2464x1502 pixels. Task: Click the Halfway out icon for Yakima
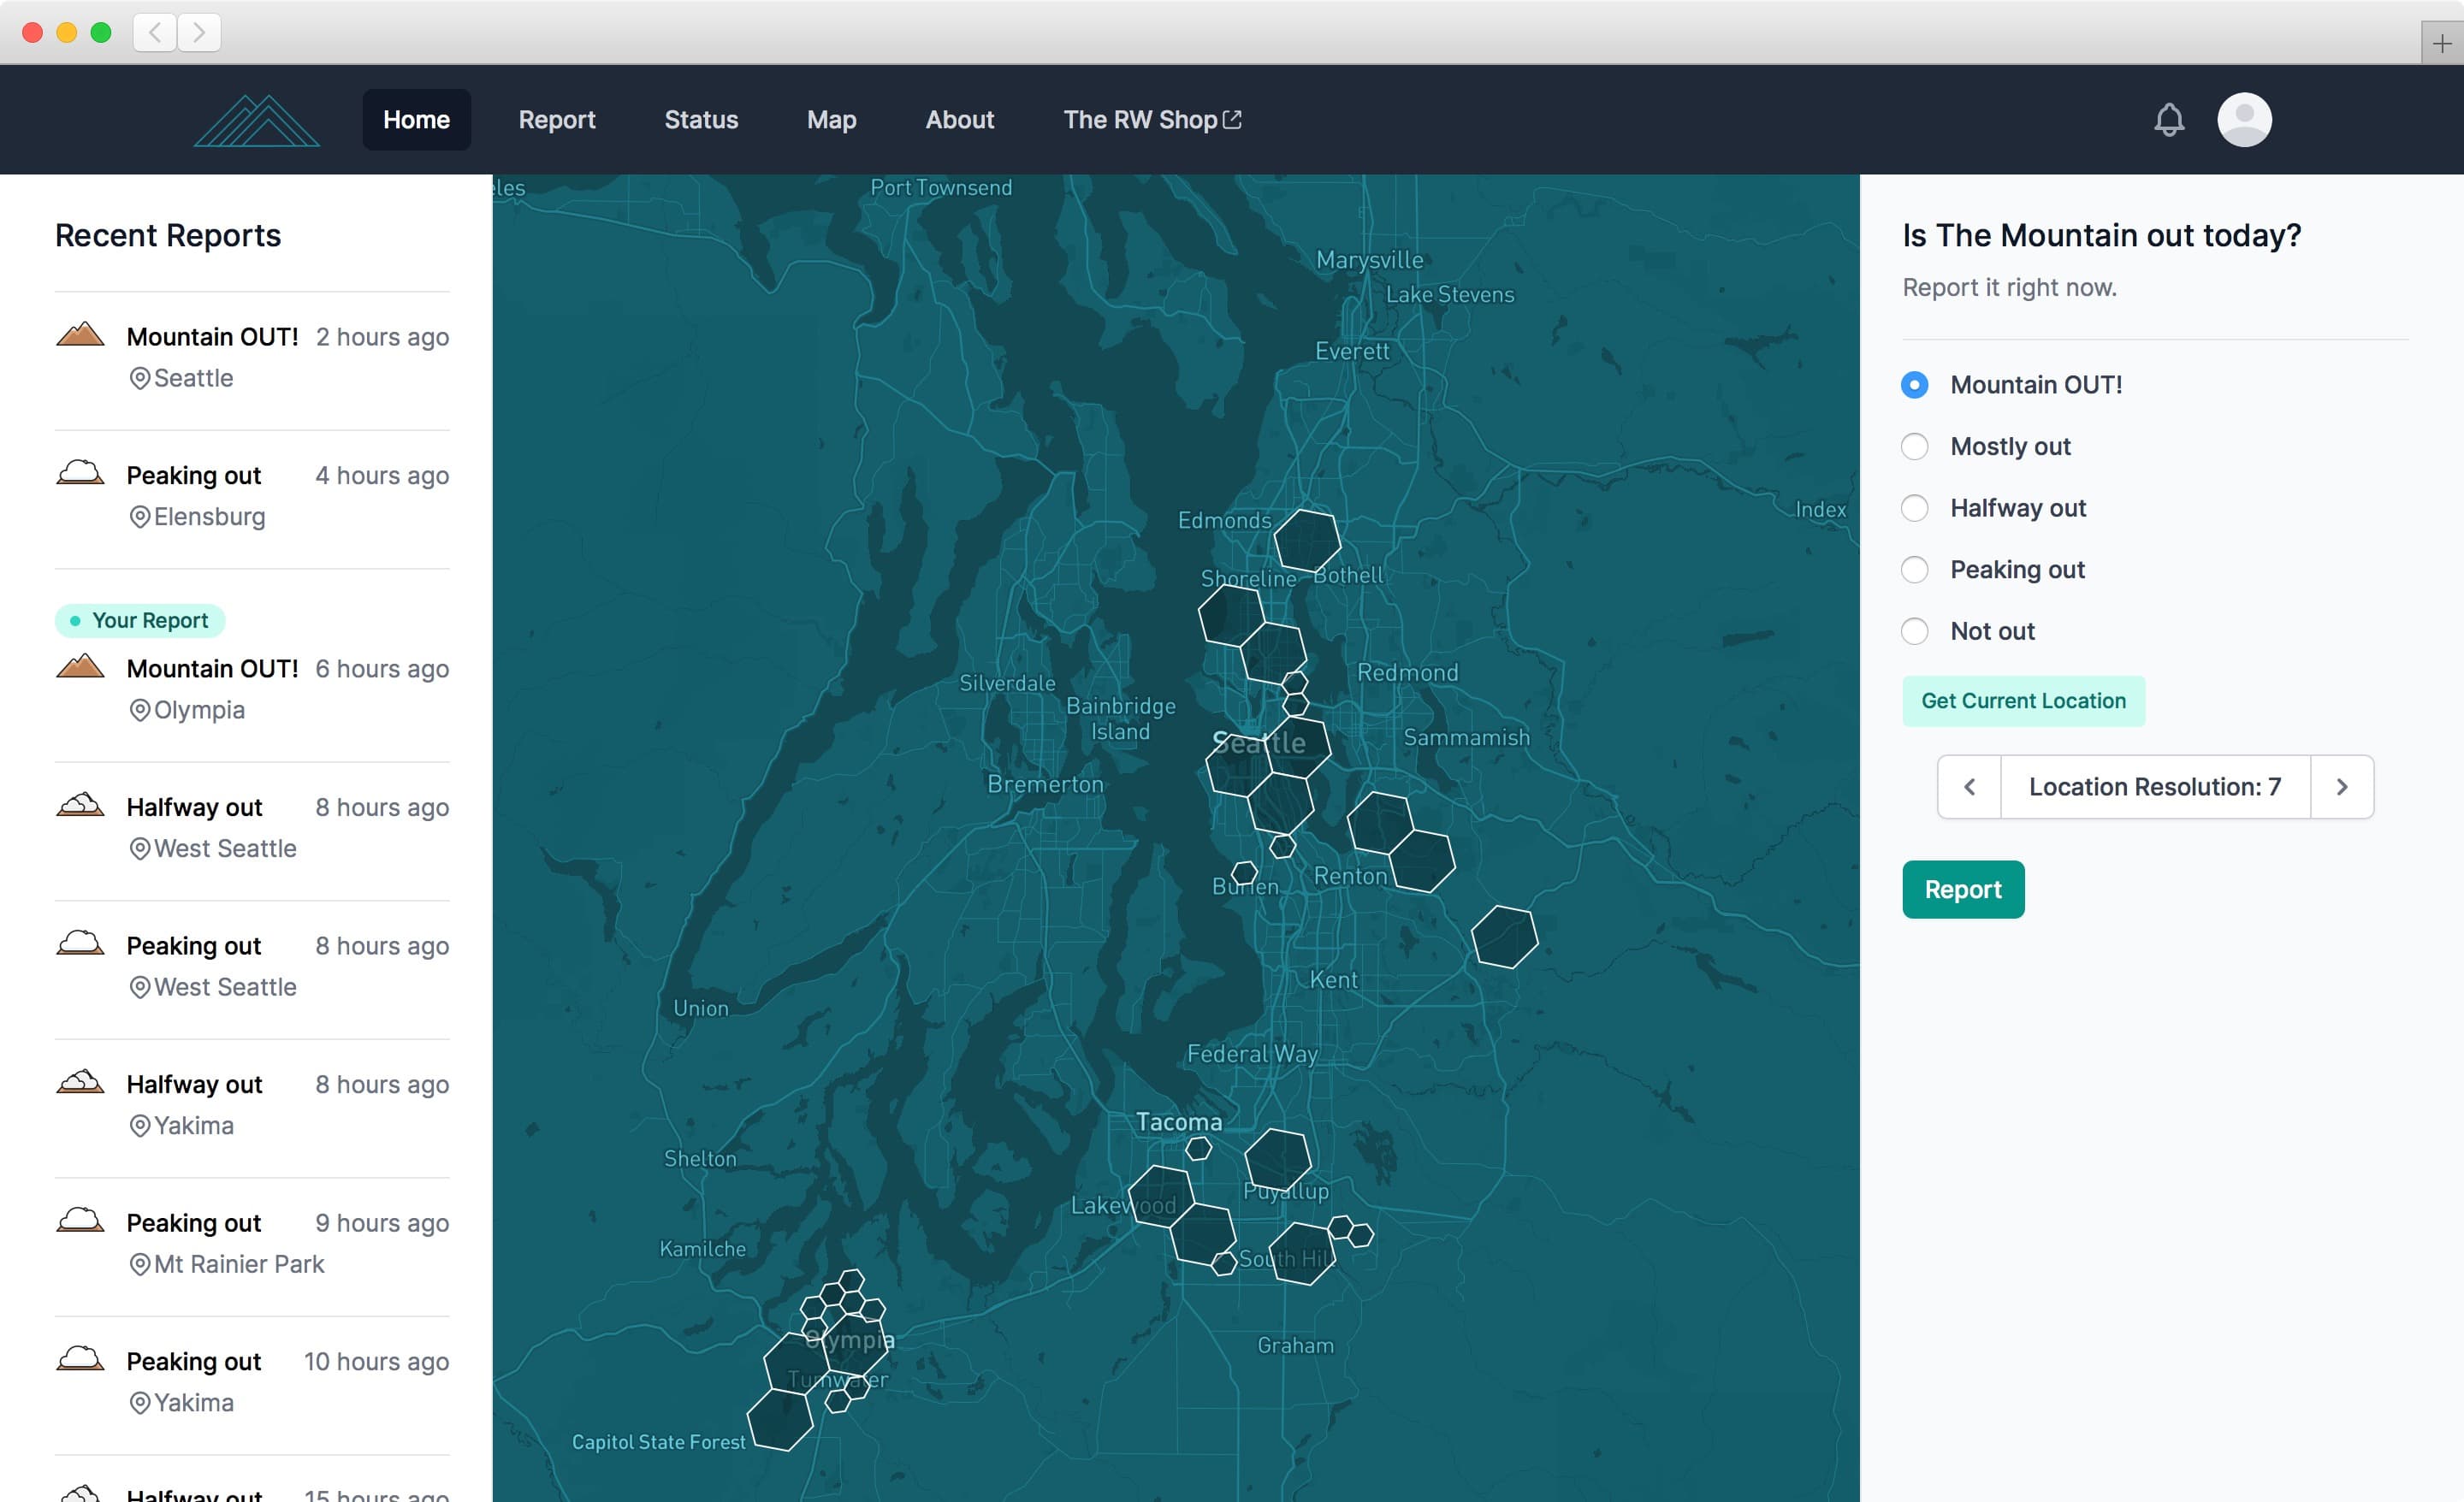80,1081
